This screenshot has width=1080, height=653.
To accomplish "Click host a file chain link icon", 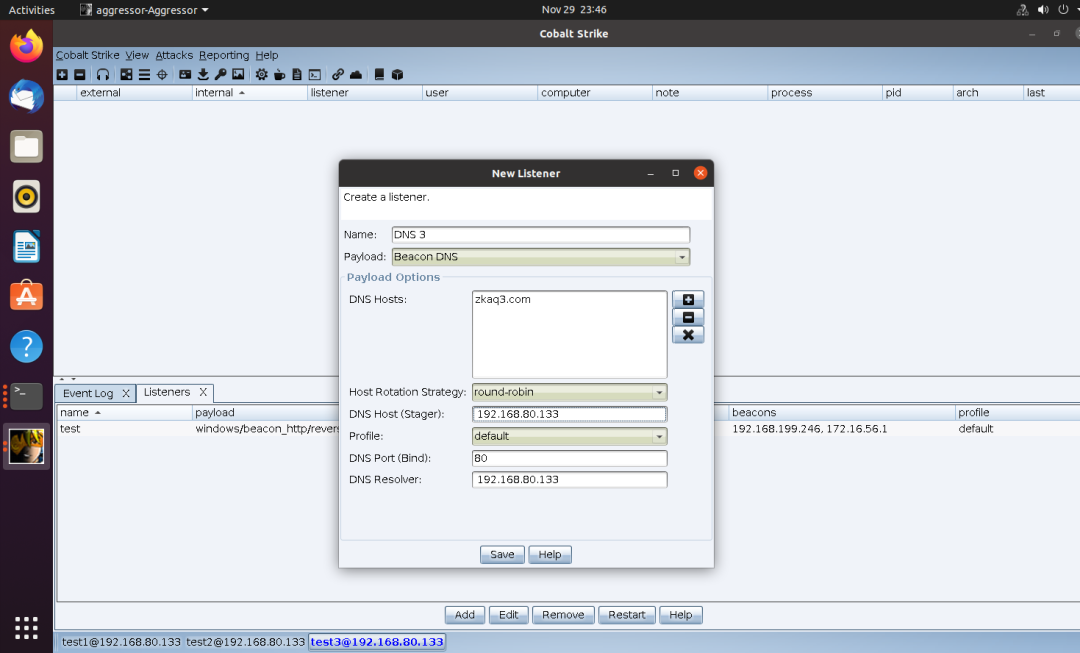I will click(338, 74).
